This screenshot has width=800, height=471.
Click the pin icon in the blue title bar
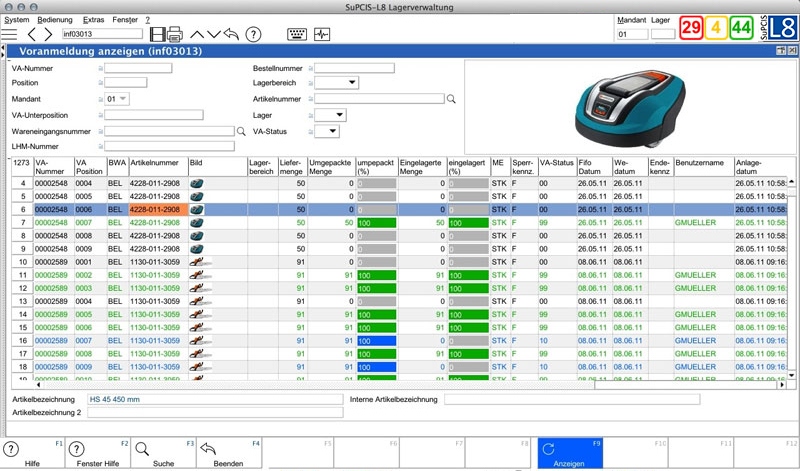coord(781,51)
